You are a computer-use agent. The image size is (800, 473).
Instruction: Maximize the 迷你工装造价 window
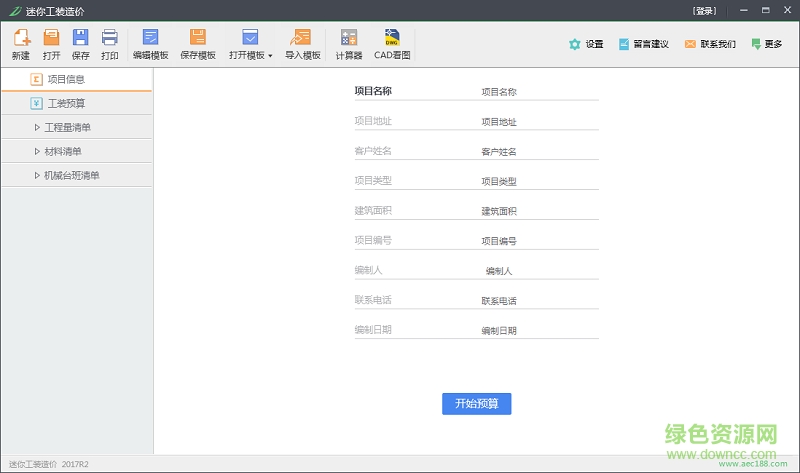click(x=765, y=10)
